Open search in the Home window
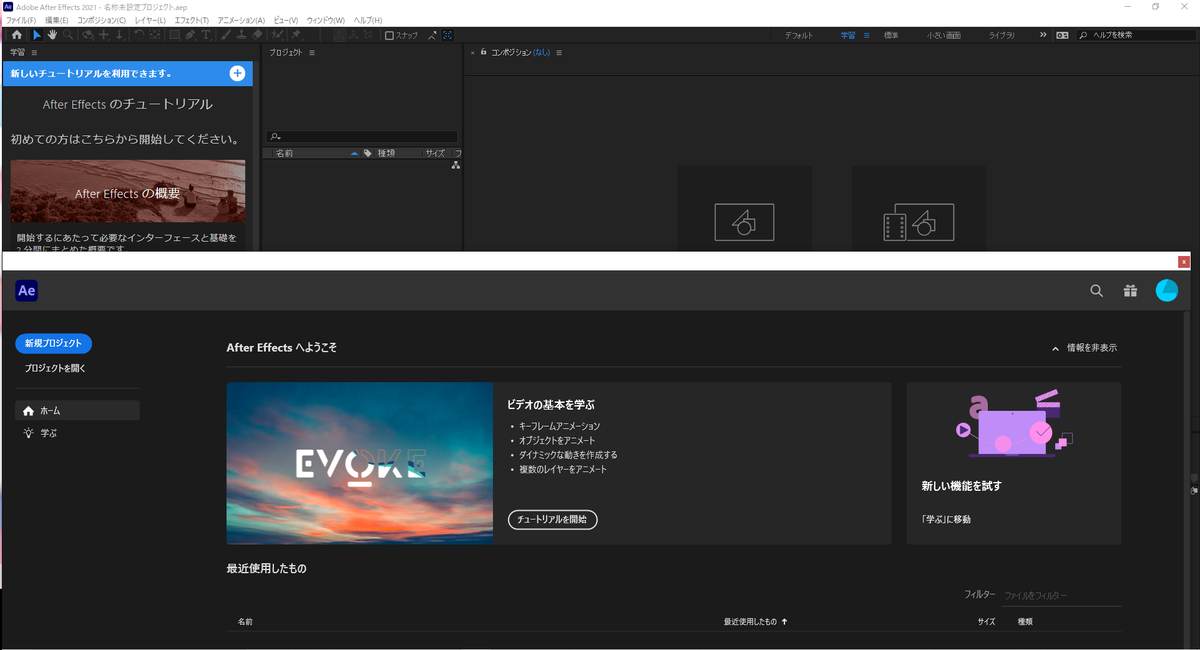 coord(1097,291)
